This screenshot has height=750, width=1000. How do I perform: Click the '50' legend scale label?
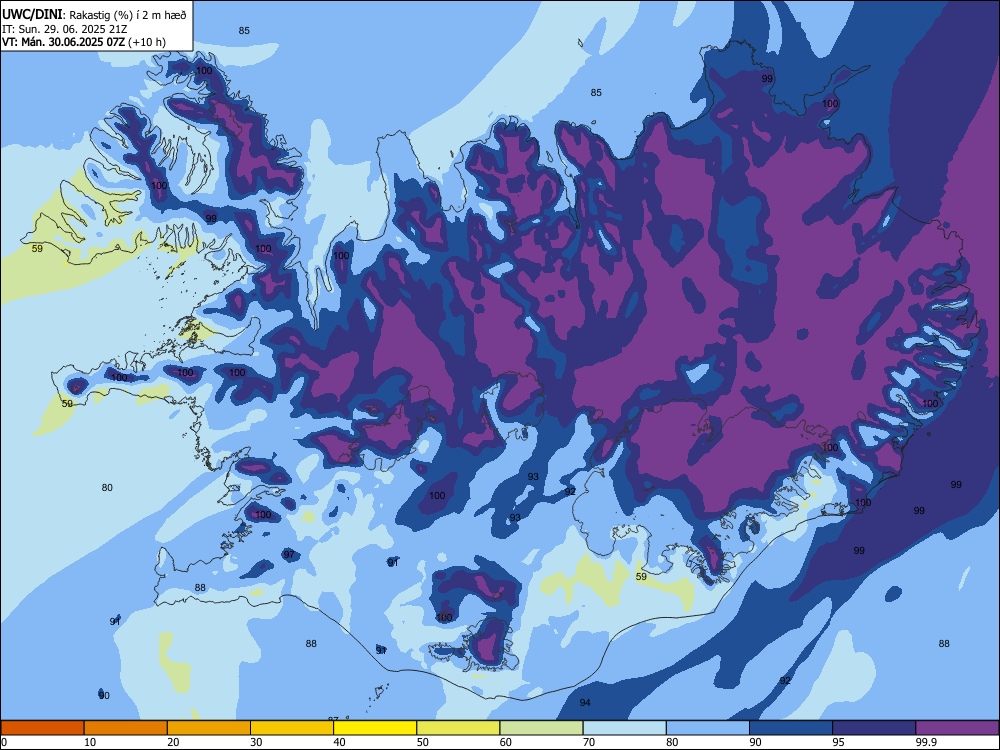coord(422,742)
